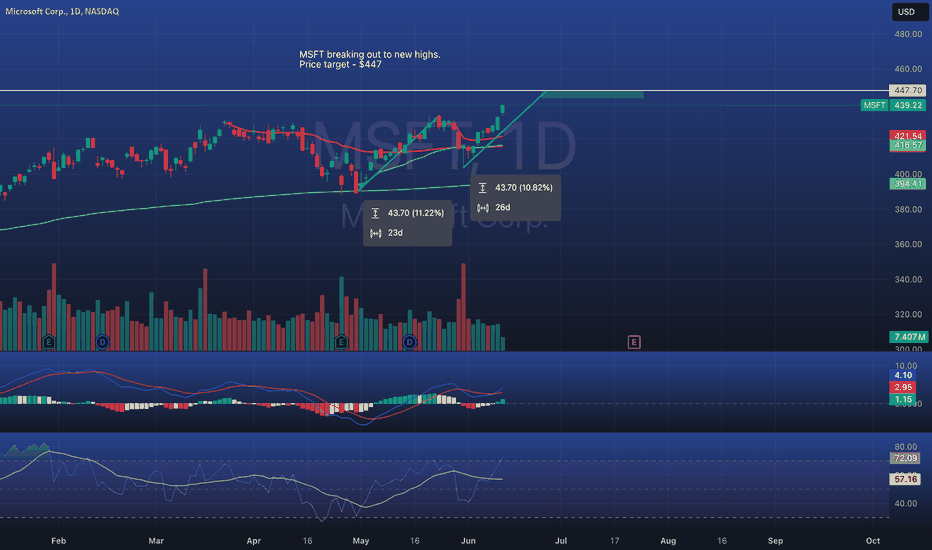Click the earnings E marker before May
The image size is (932, 550).
click(341, 342)
